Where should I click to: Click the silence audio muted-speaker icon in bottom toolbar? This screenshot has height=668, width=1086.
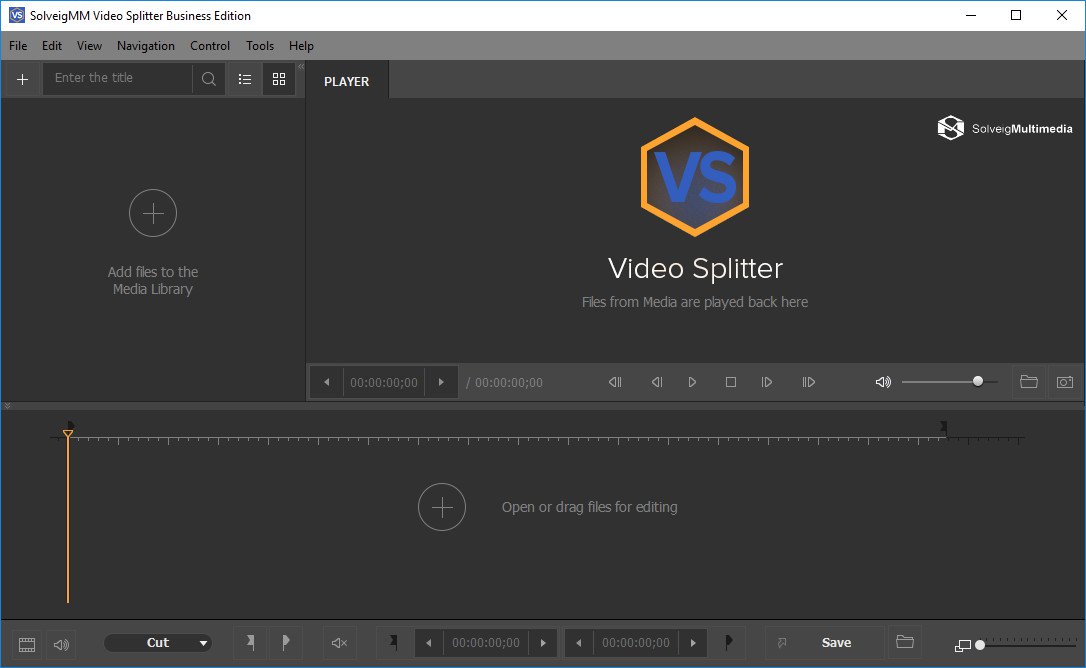pos(339,643)
